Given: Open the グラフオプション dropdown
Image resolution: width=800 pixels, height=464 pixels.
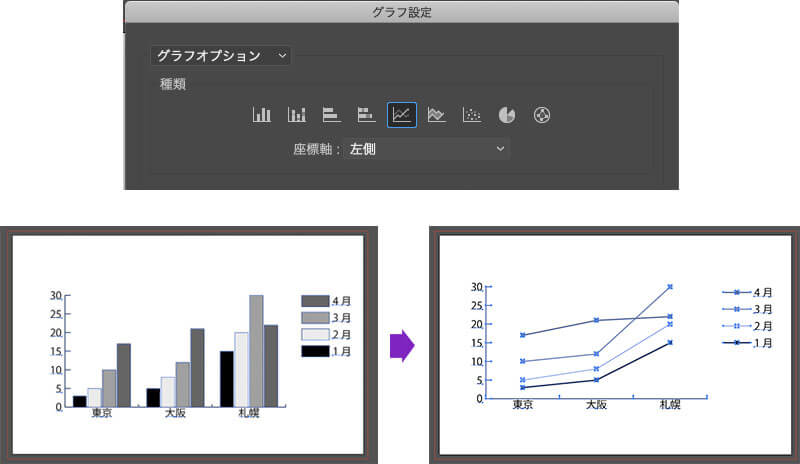Looking at the screenshot, I should 220,56.
